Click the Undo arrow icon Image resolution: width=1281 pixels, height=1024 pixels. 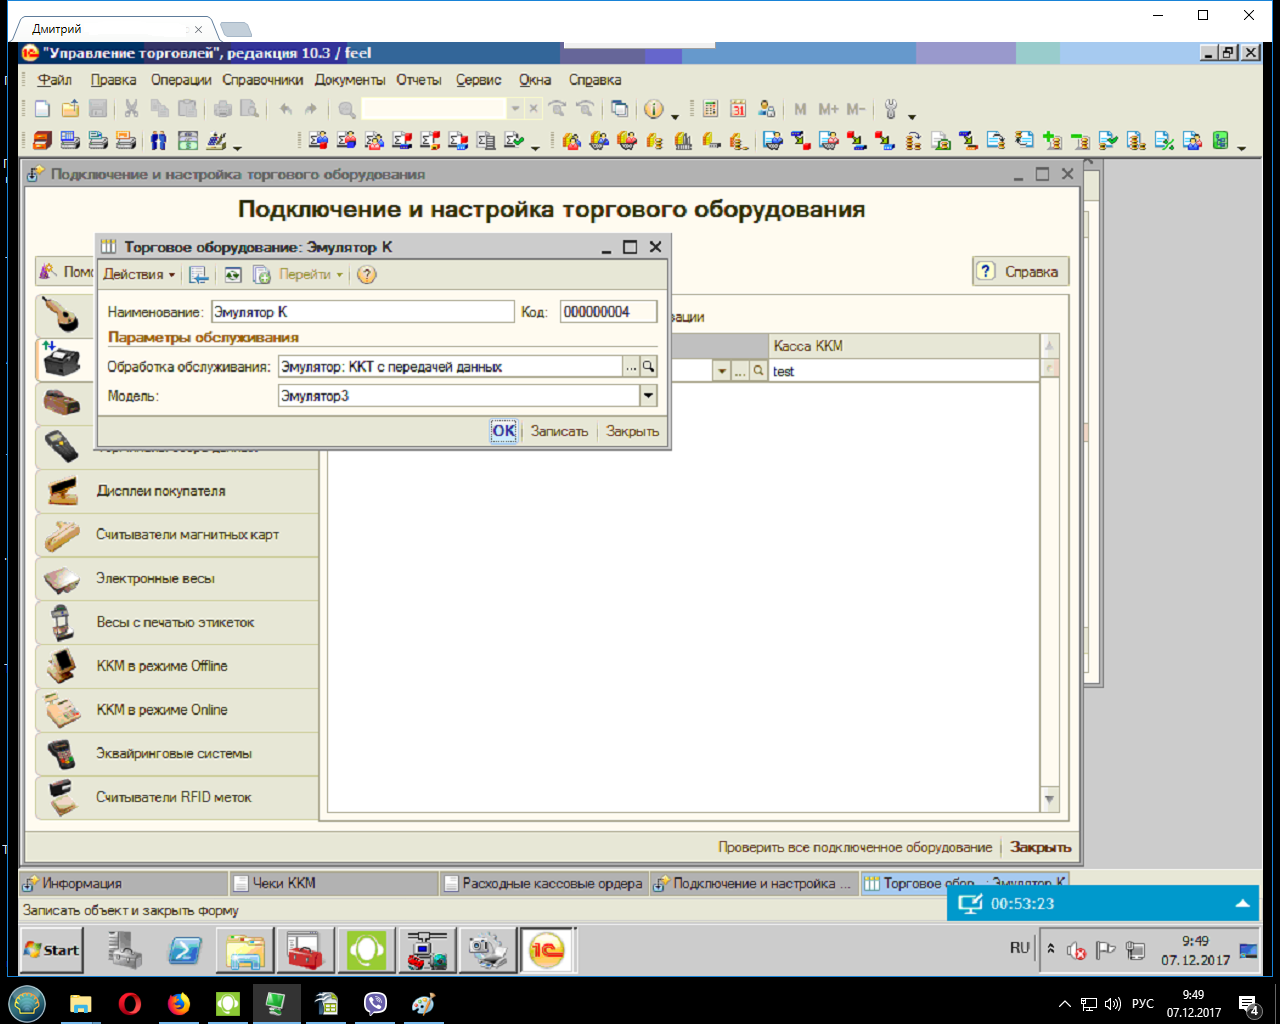tap(286, 109)
